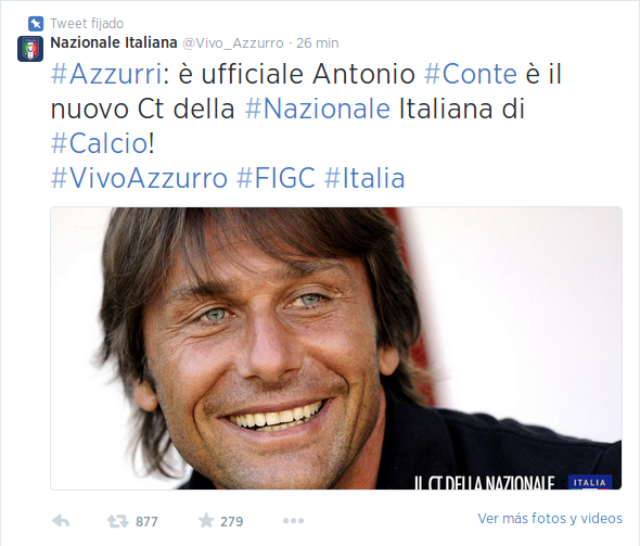Click the ITALIA badge on the photo
640x546 pixels.
[590, 482]
